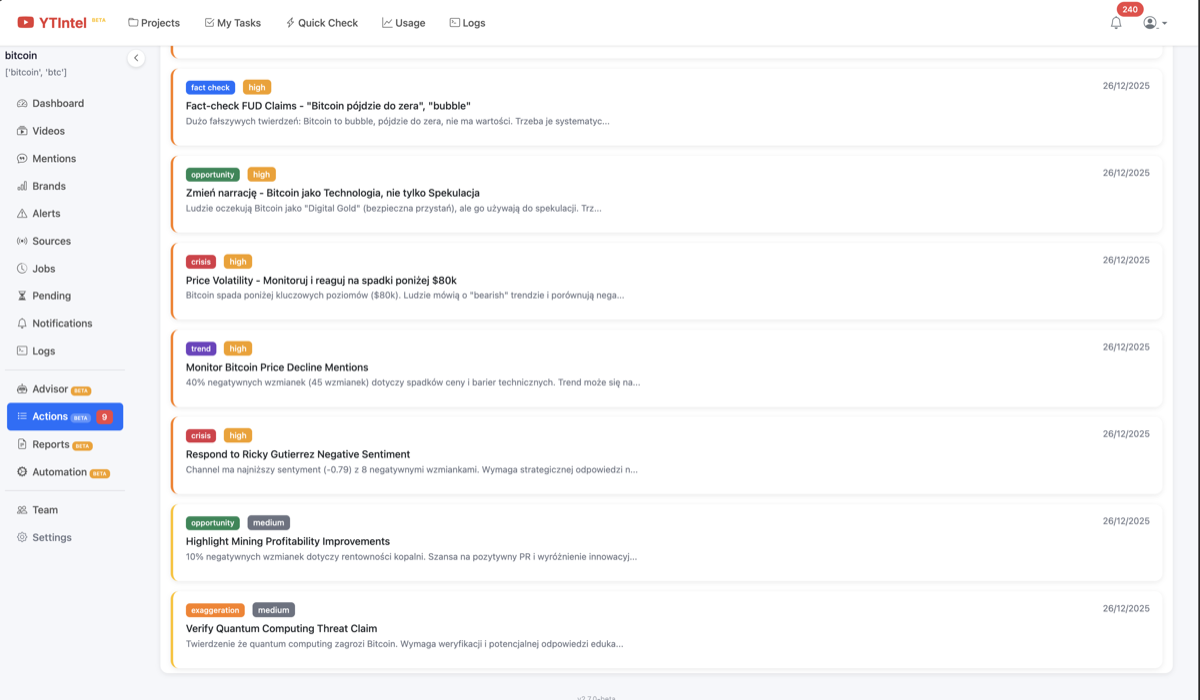
Task: Open Verify Quantum Computing Threat Claim
Action: pos(281,629)
